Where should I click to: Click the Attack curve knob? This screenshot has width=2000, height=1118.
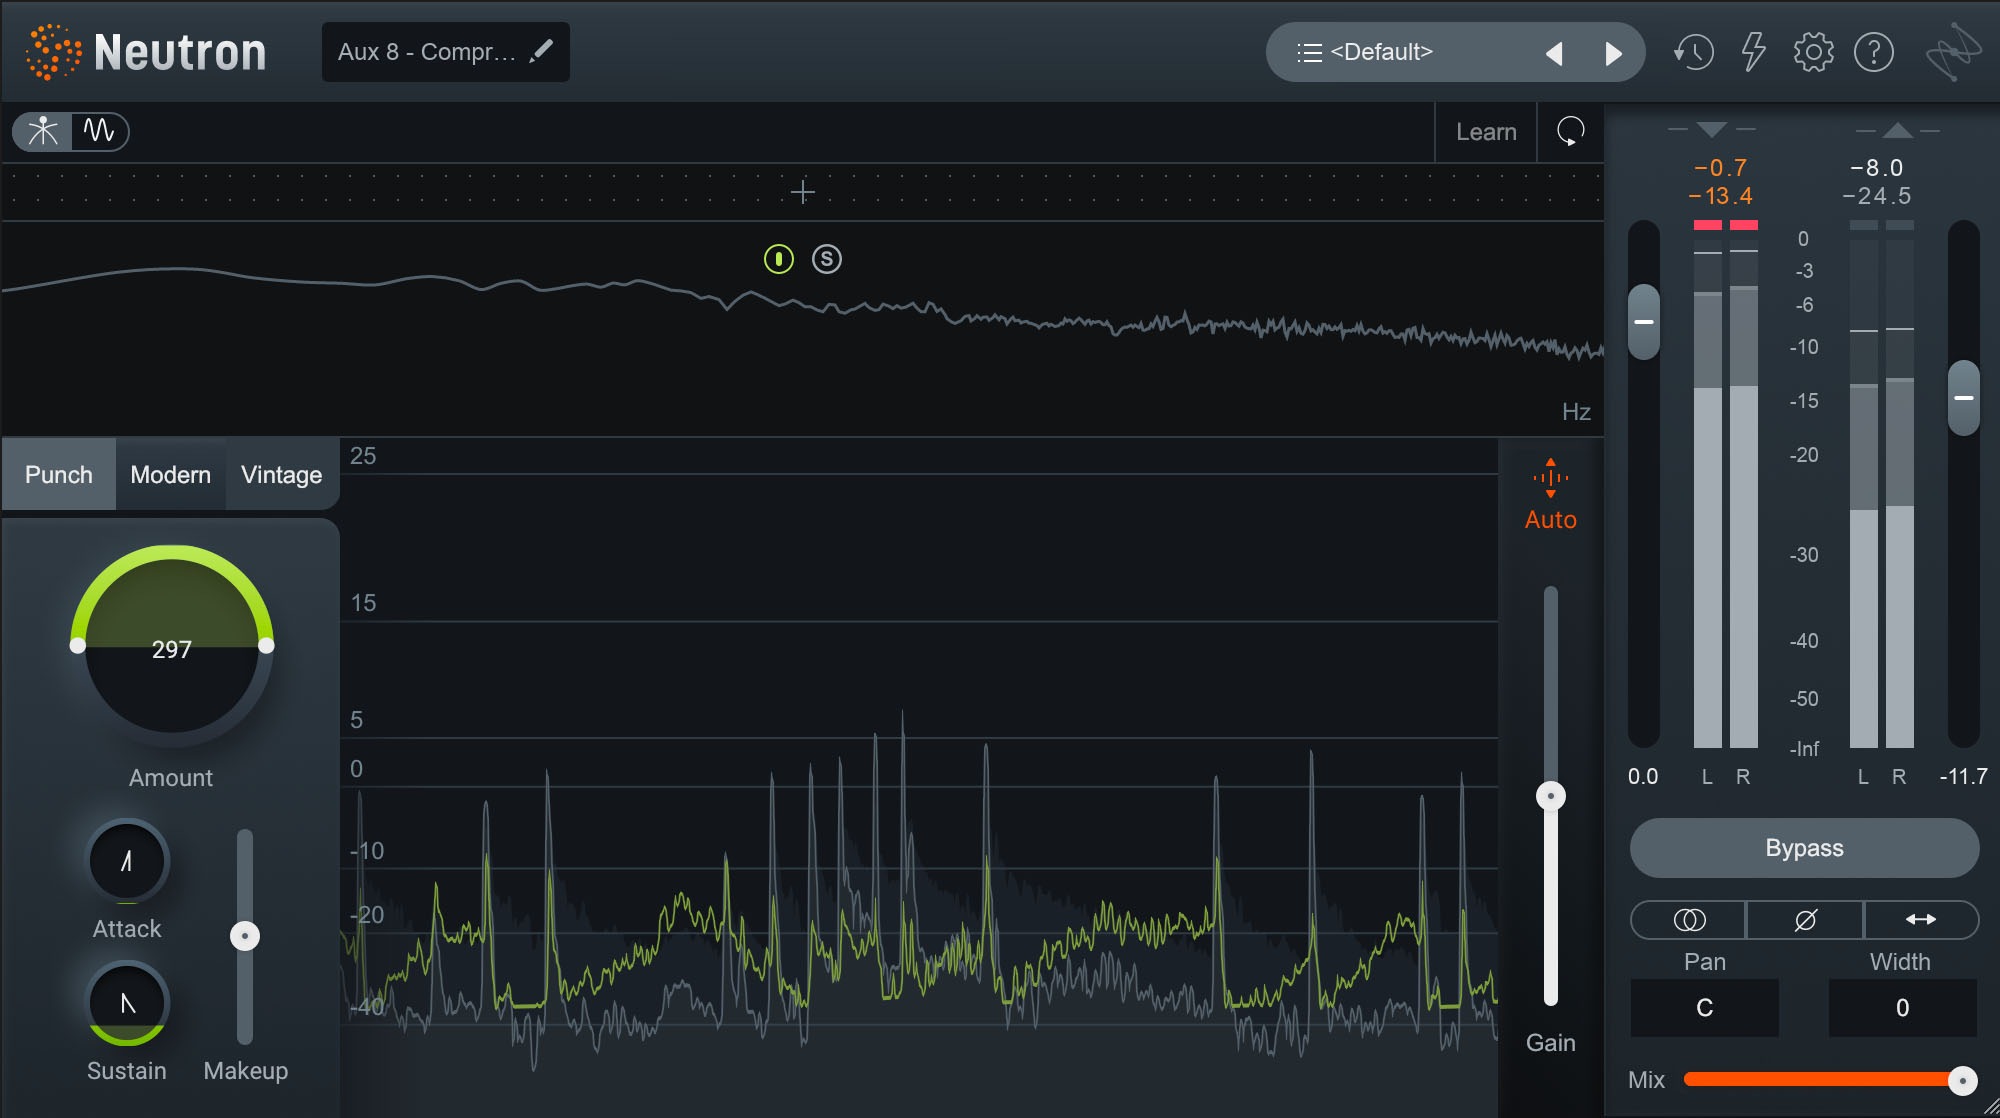128,861
